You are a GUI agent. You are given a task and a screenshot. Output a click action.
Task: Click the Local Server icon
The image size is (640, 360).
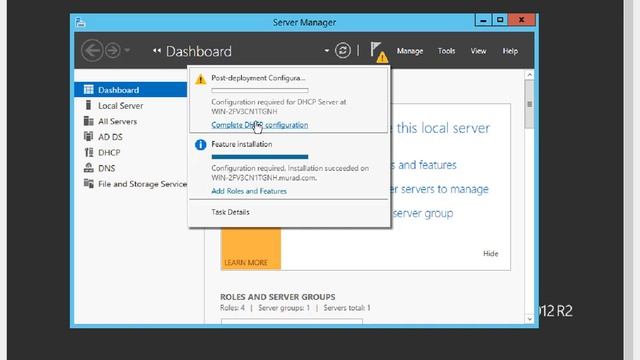point(88,105)
